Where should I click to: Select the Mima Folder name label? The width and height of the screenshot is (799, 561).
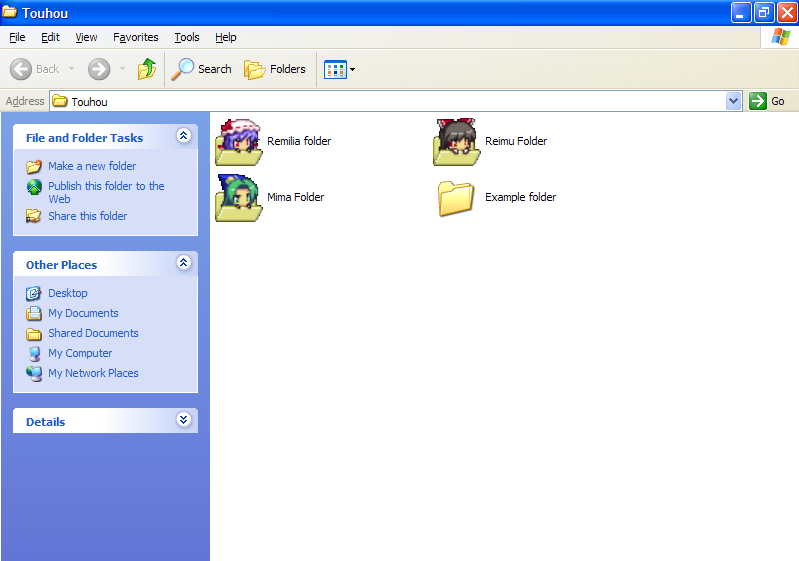click(296, 197)
